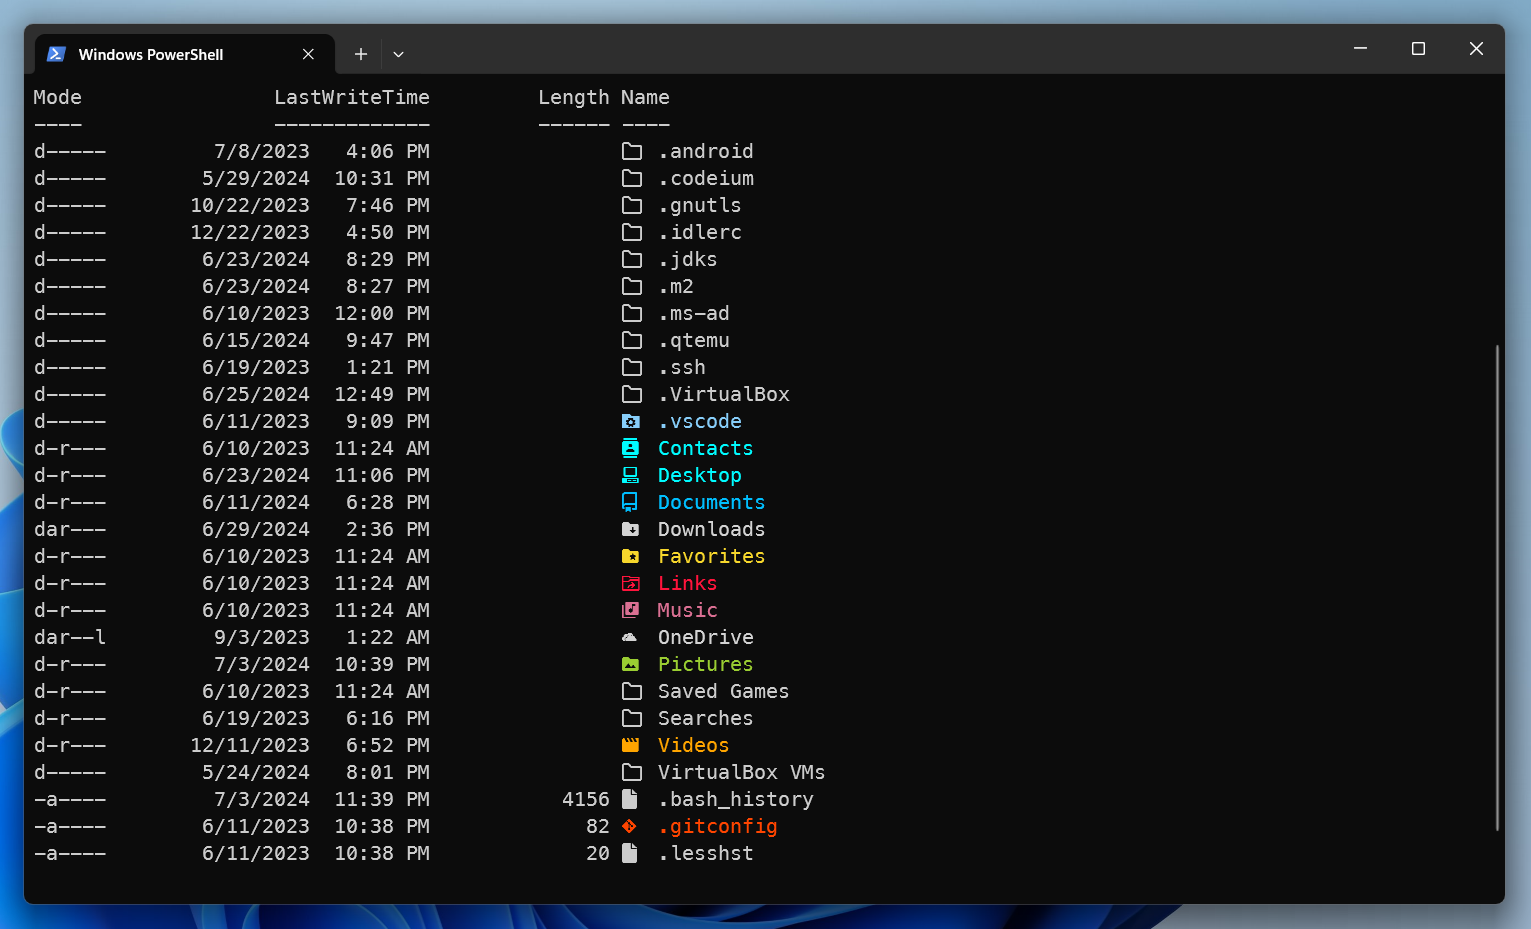This screenshot has height=929, width=1531.
Task: Open the new tab profile dropdown arrow
Action: 398,54
